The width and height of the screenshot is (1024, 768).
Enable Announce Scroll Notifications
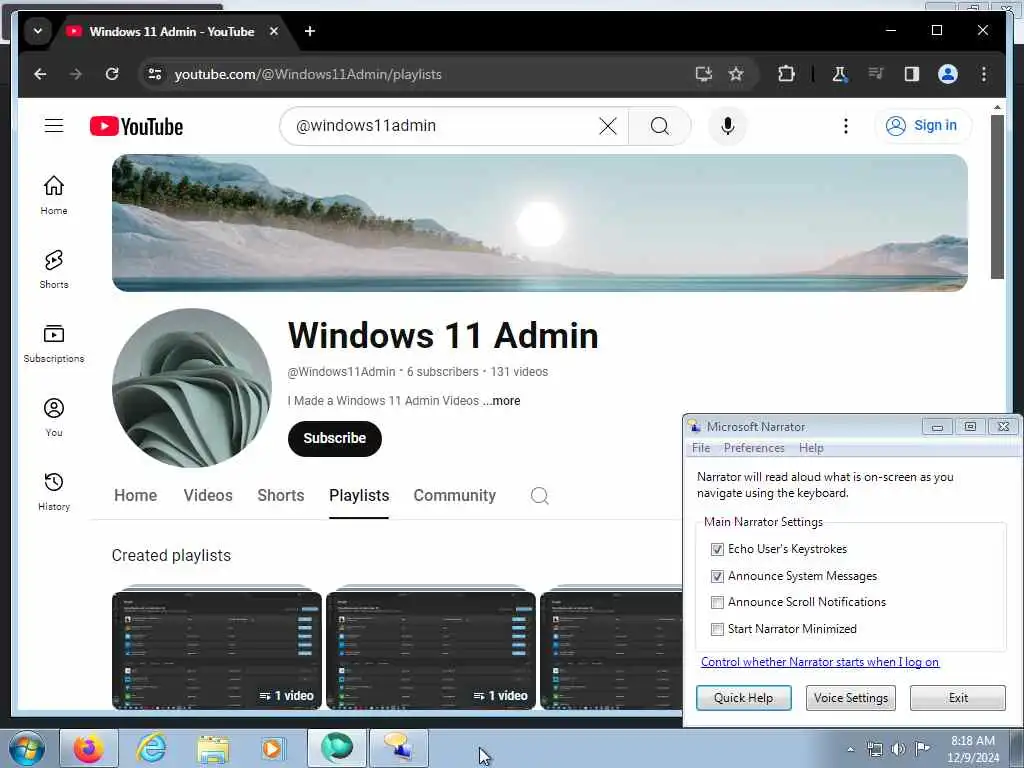click(x=717, y=602)
